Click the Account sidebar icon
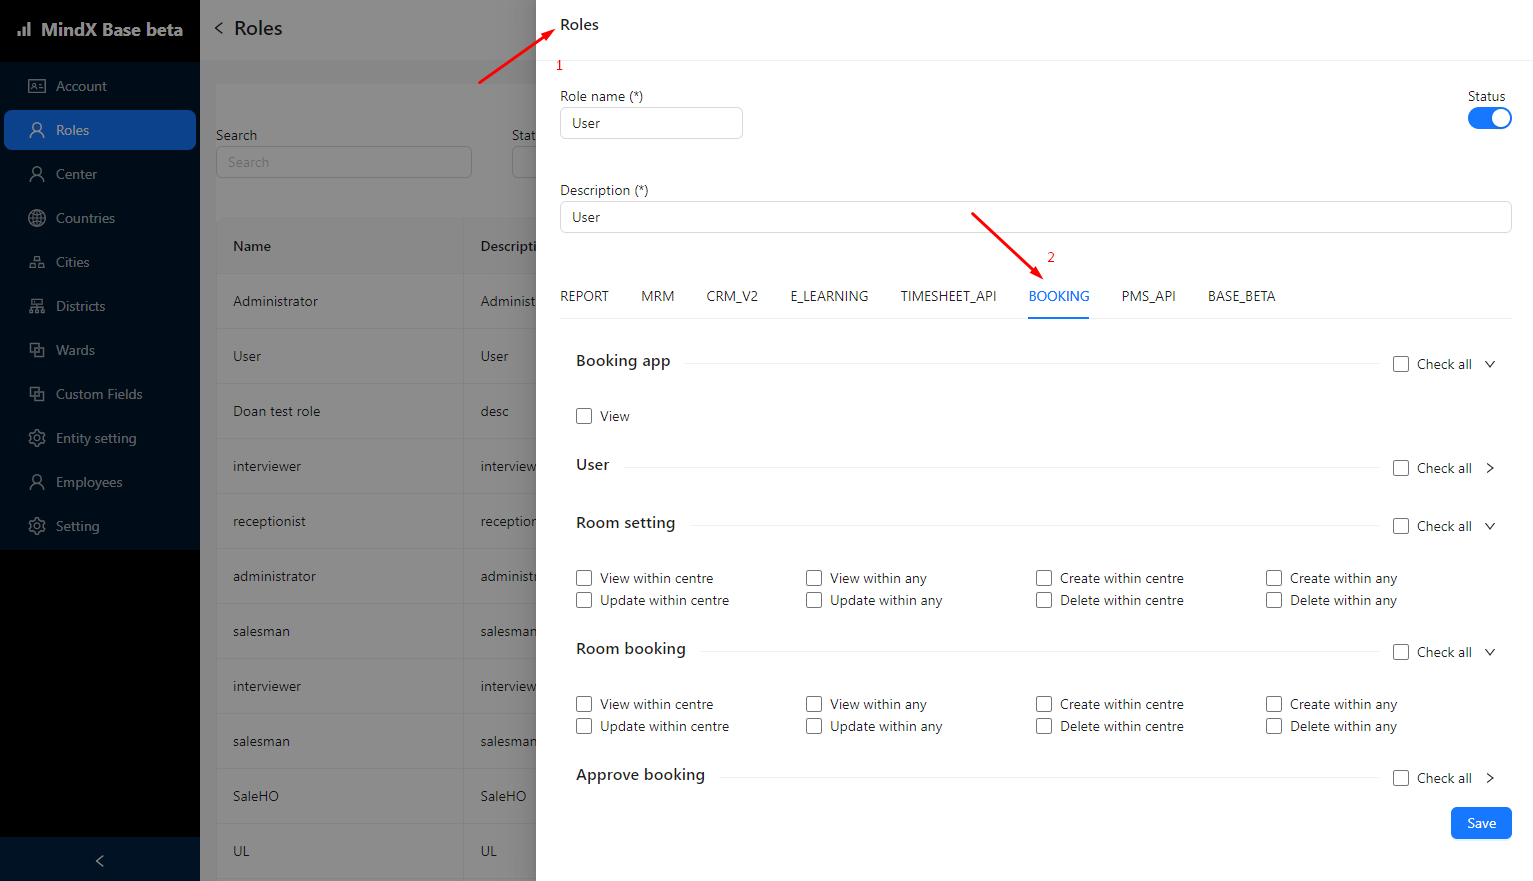Image resolution: width=1533 pixels, height=881 pixels. click(x=37, y=86)
